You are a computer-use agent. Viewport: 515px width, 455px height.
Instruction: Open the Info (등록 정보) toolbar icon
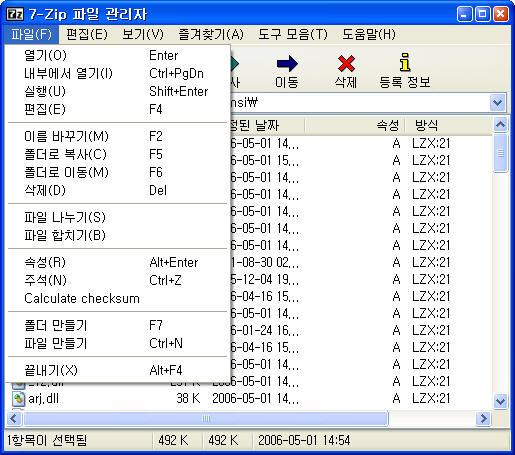coord(405,62)
